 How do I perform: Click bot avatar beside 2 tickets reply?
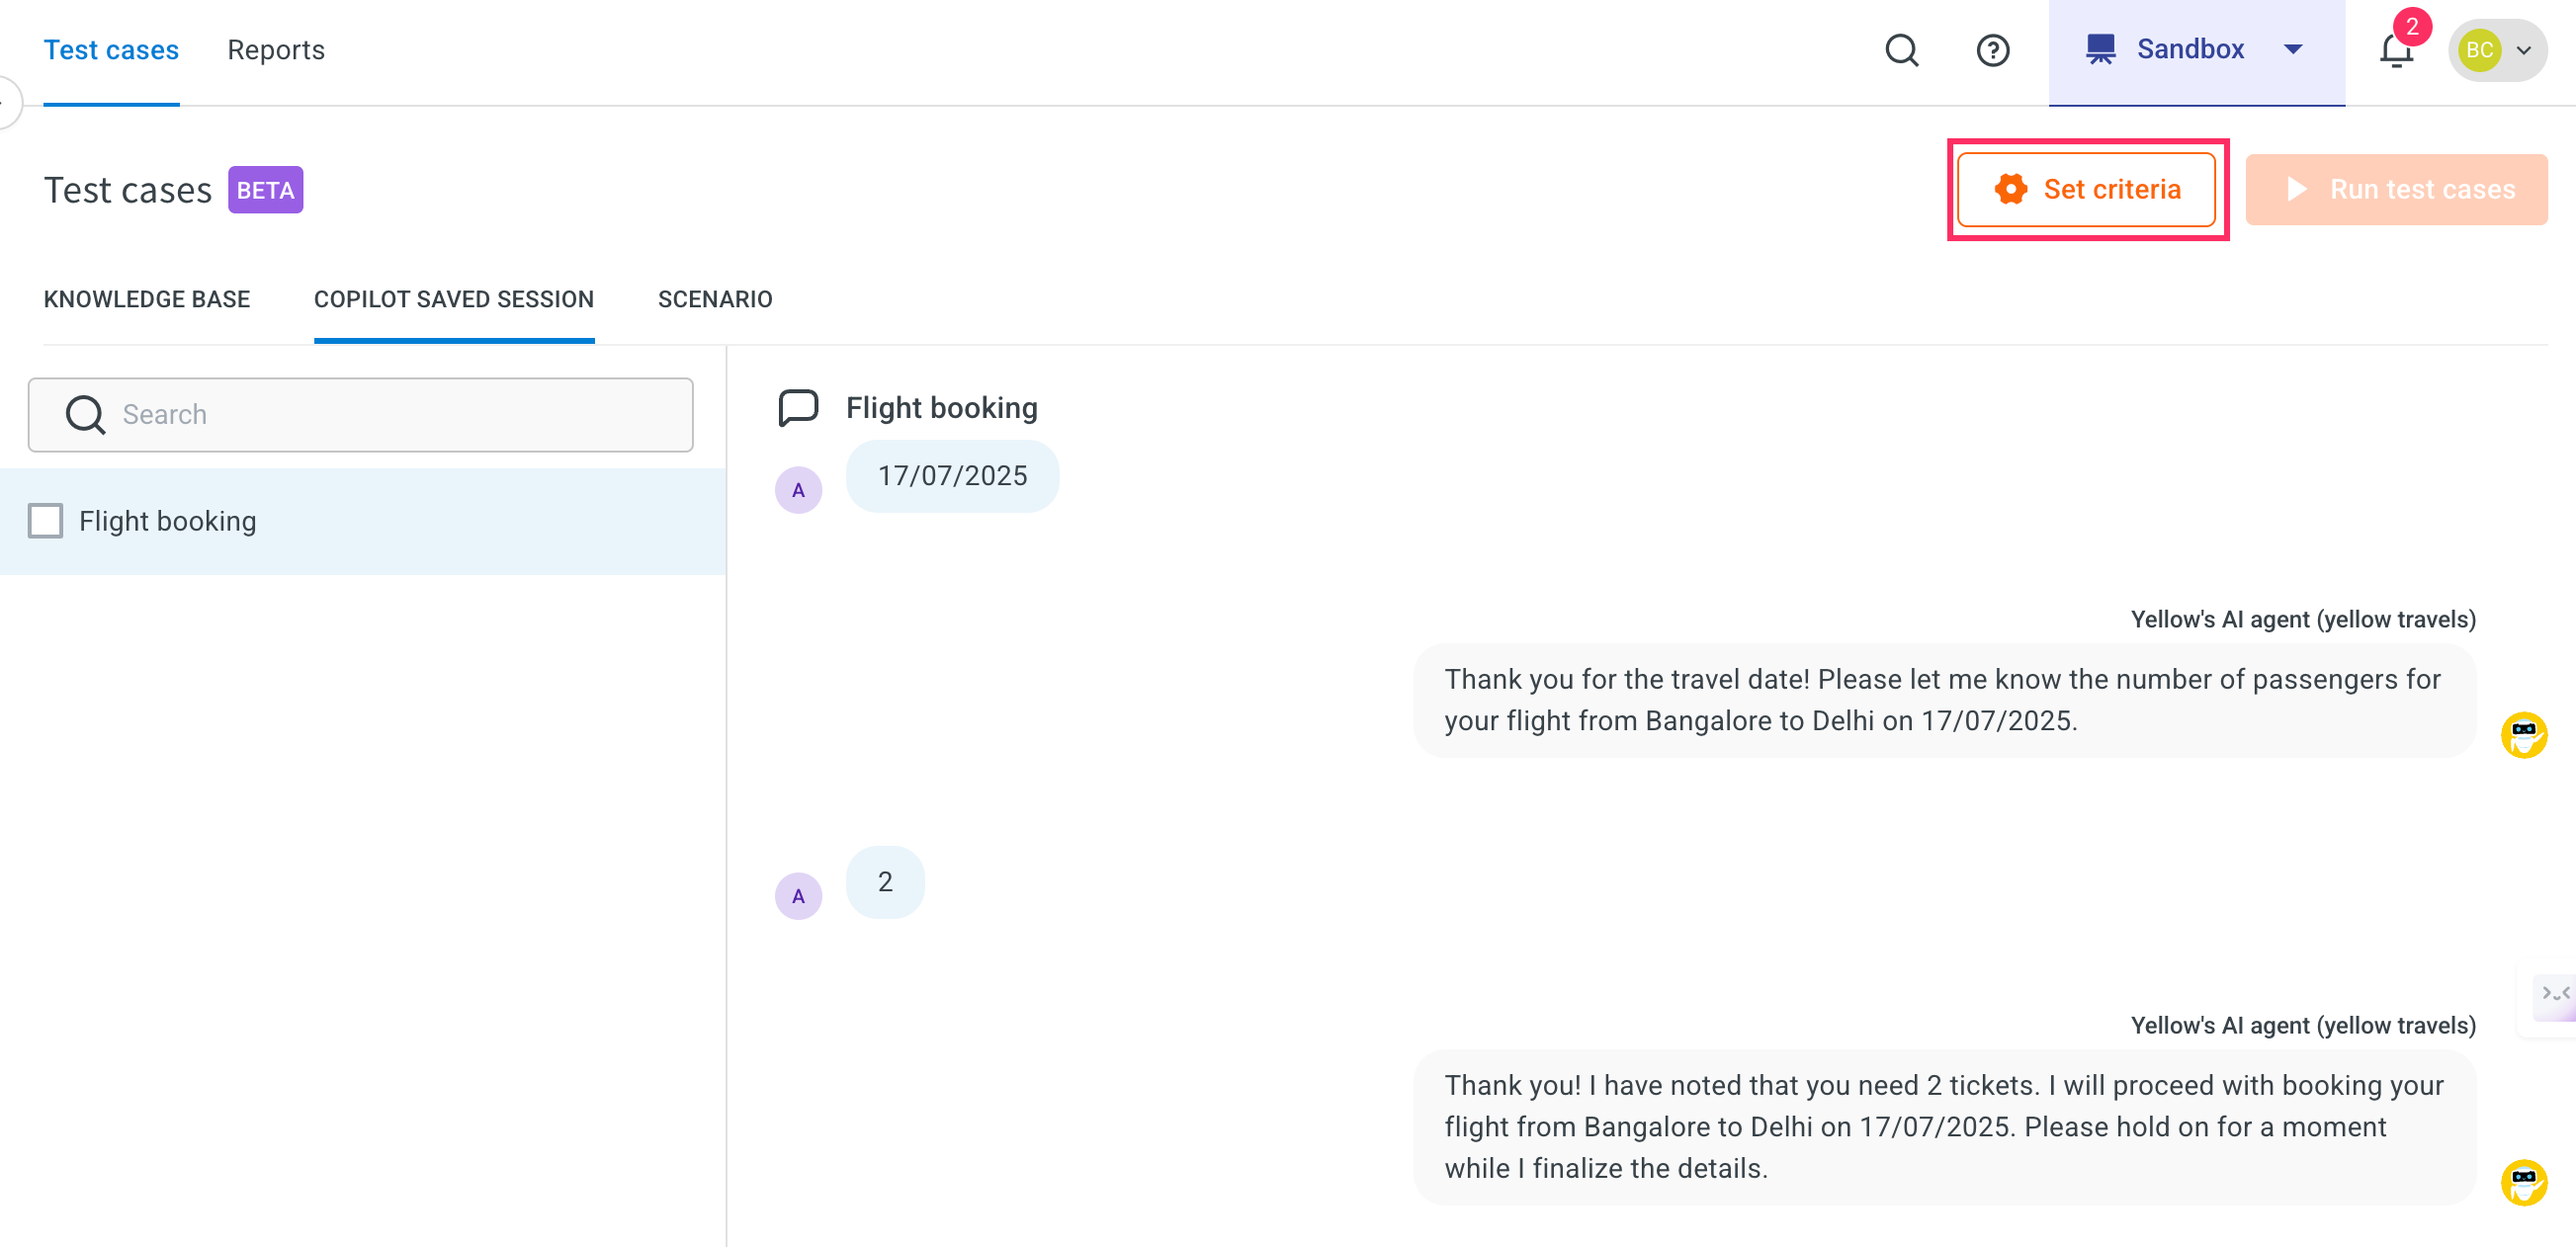pyautogui.click(x=2523, y=1182)
